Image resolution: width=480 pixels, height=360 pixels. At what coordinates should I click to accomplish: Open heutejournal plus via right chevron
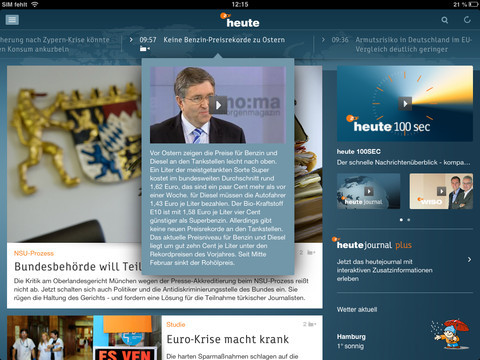[x=469, y=259]
